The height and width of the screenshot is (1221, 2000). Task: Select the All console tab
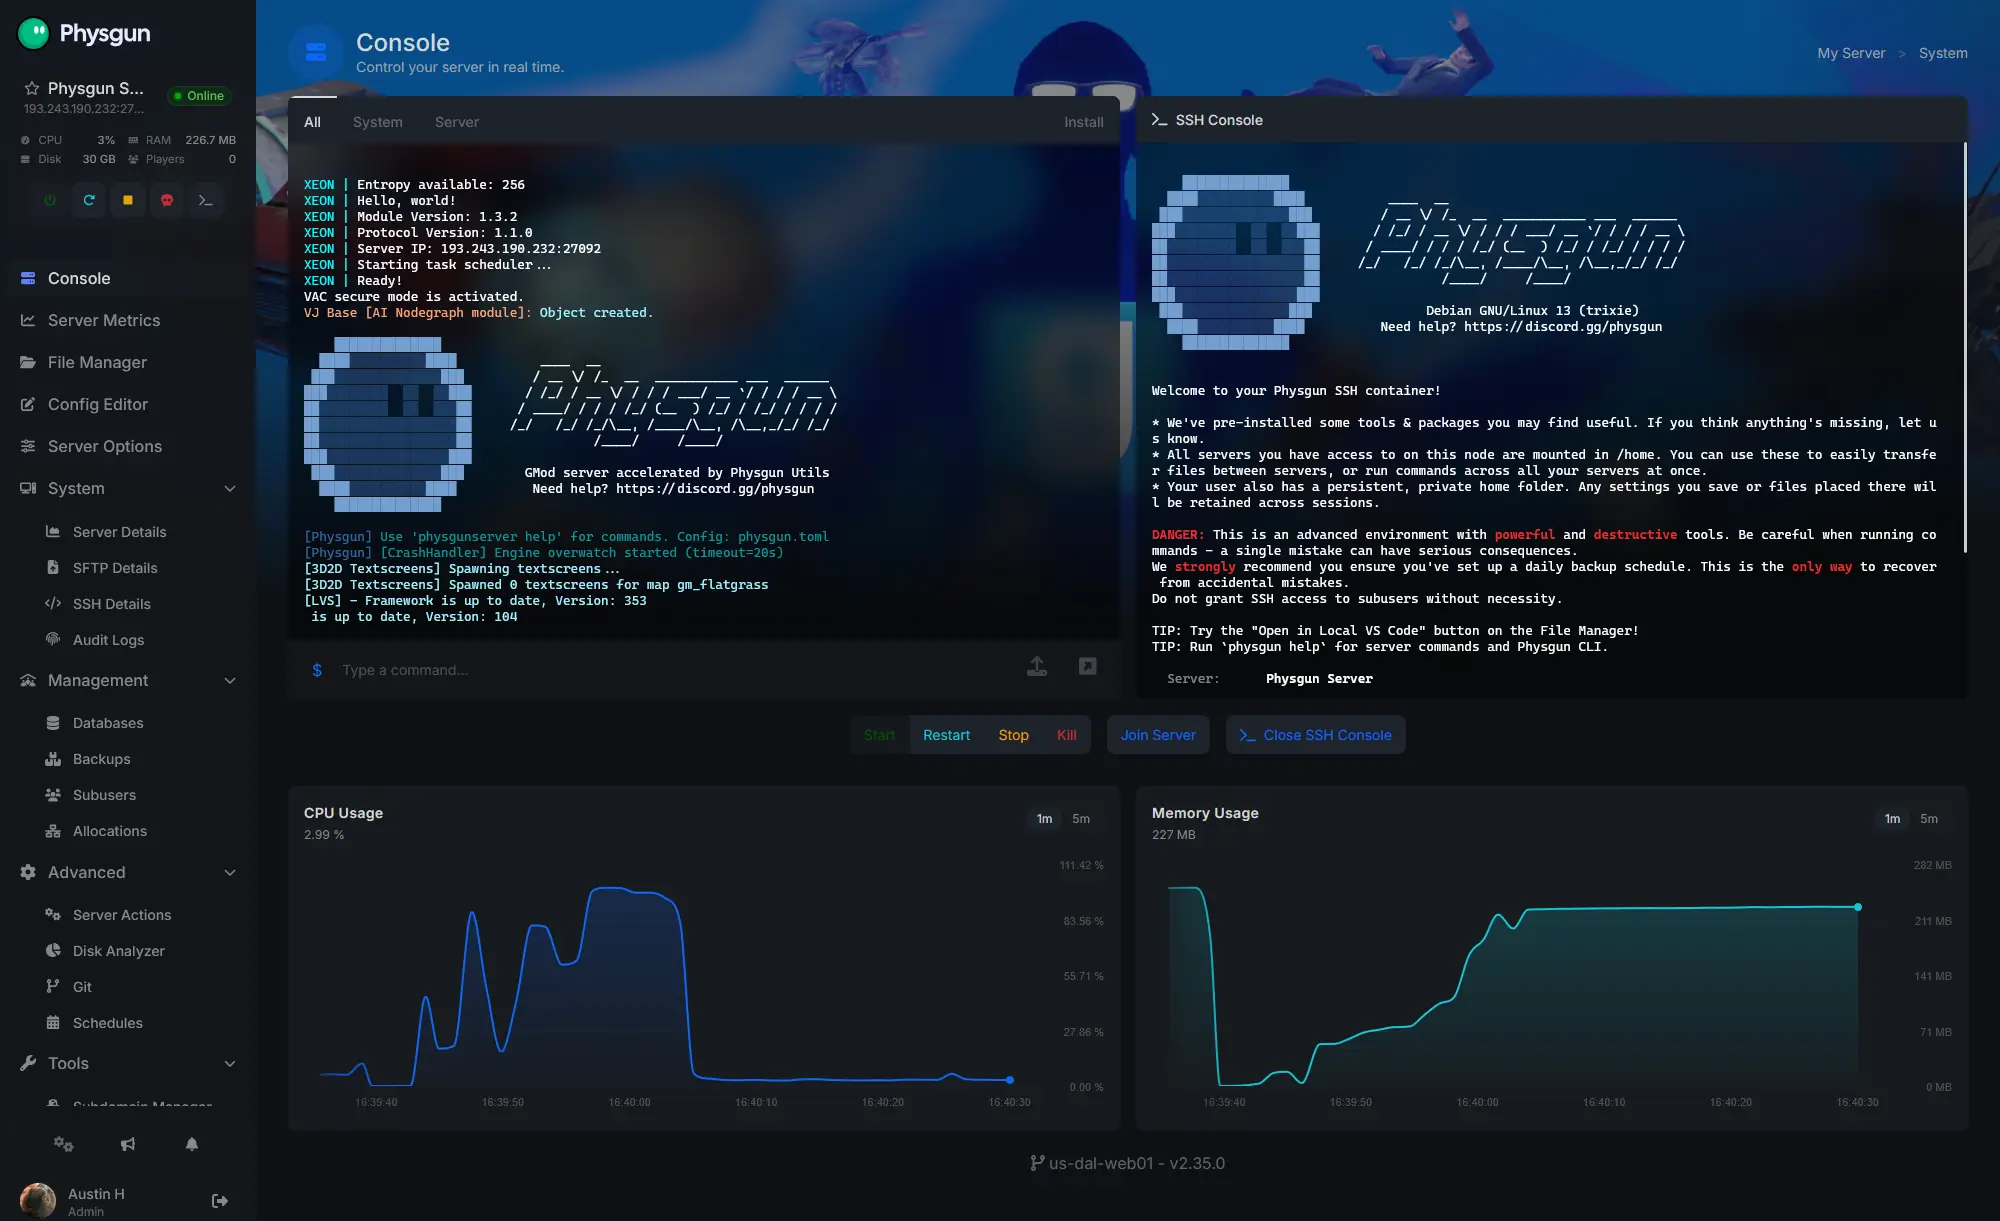tap(312, 122)
